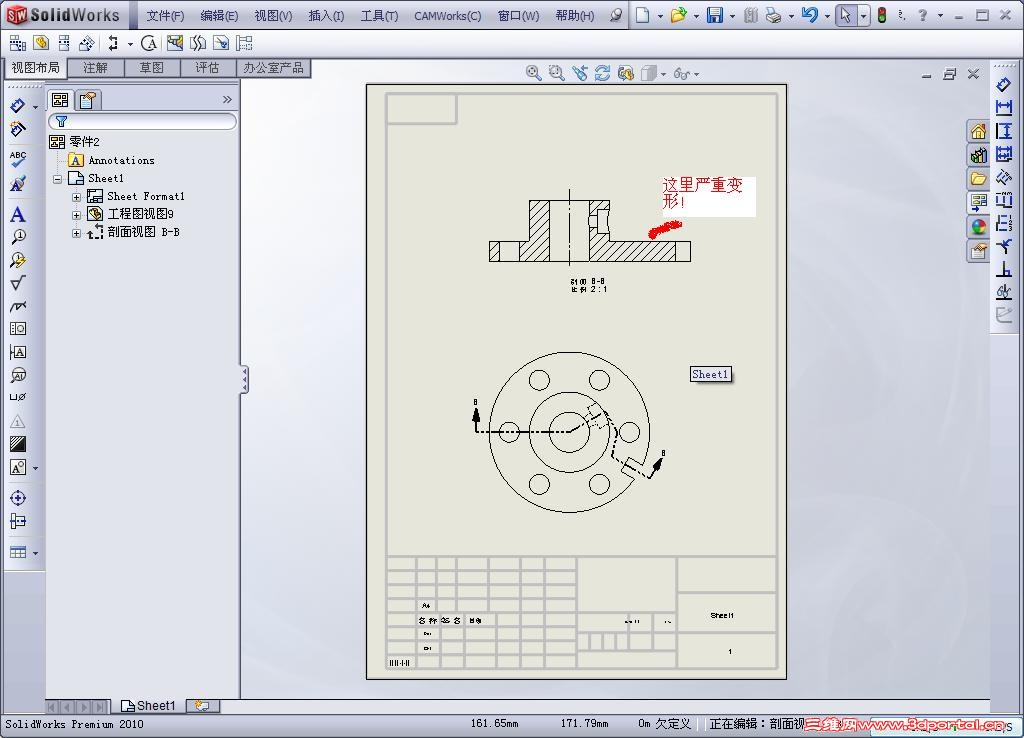
Task: Select the Centerline tool
Action: point(18,521)
